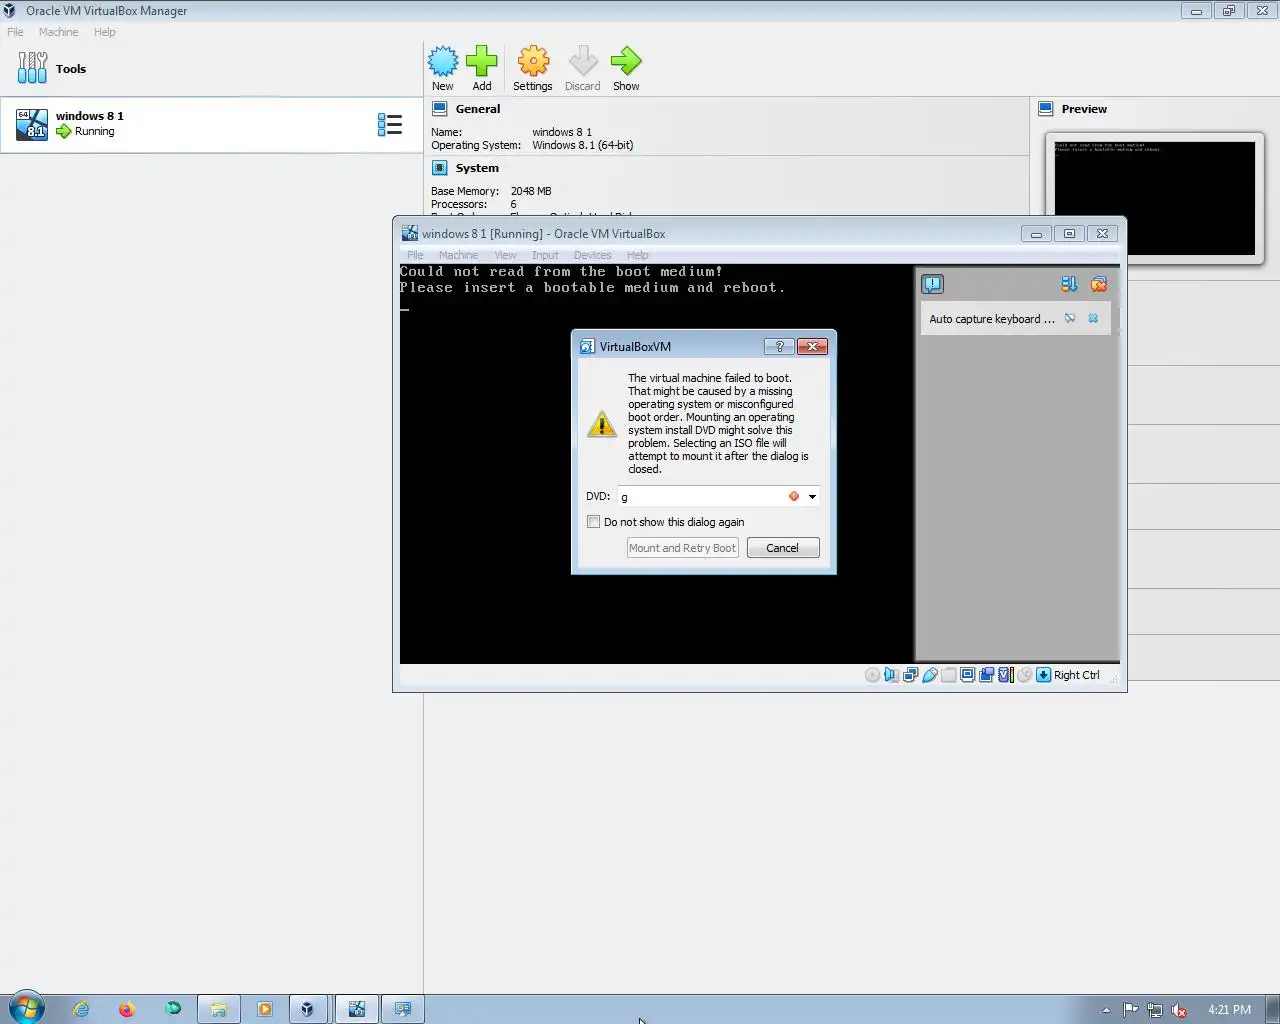This screenshot has height=1024, width=1280.
Task: Click the muted volume icon in system tray
Action: (1179, 1010)
